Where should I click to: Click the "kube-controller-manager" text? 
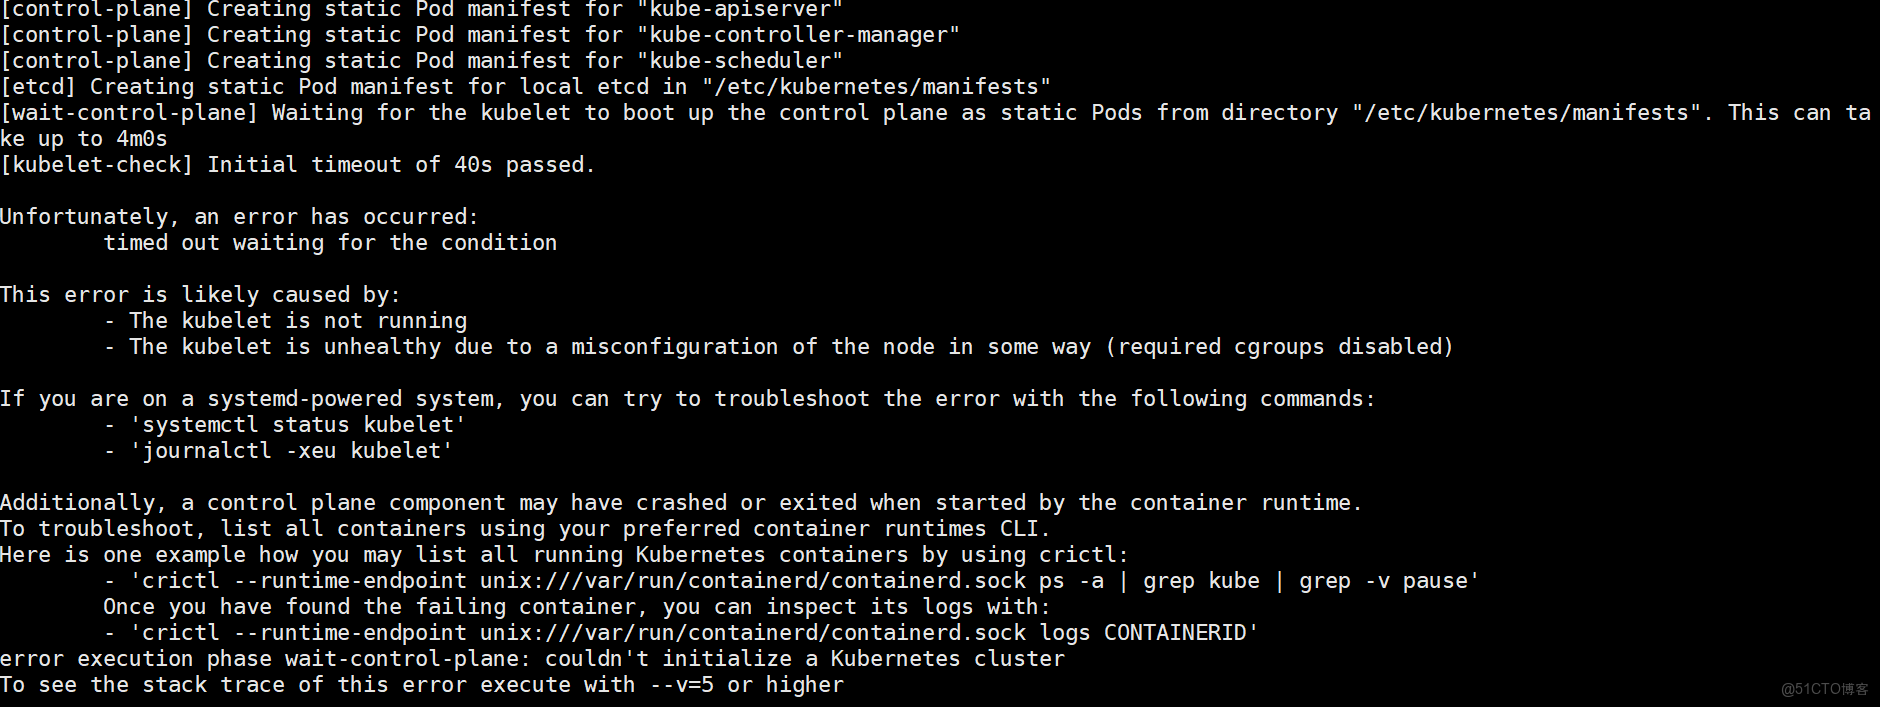point(799,35)
